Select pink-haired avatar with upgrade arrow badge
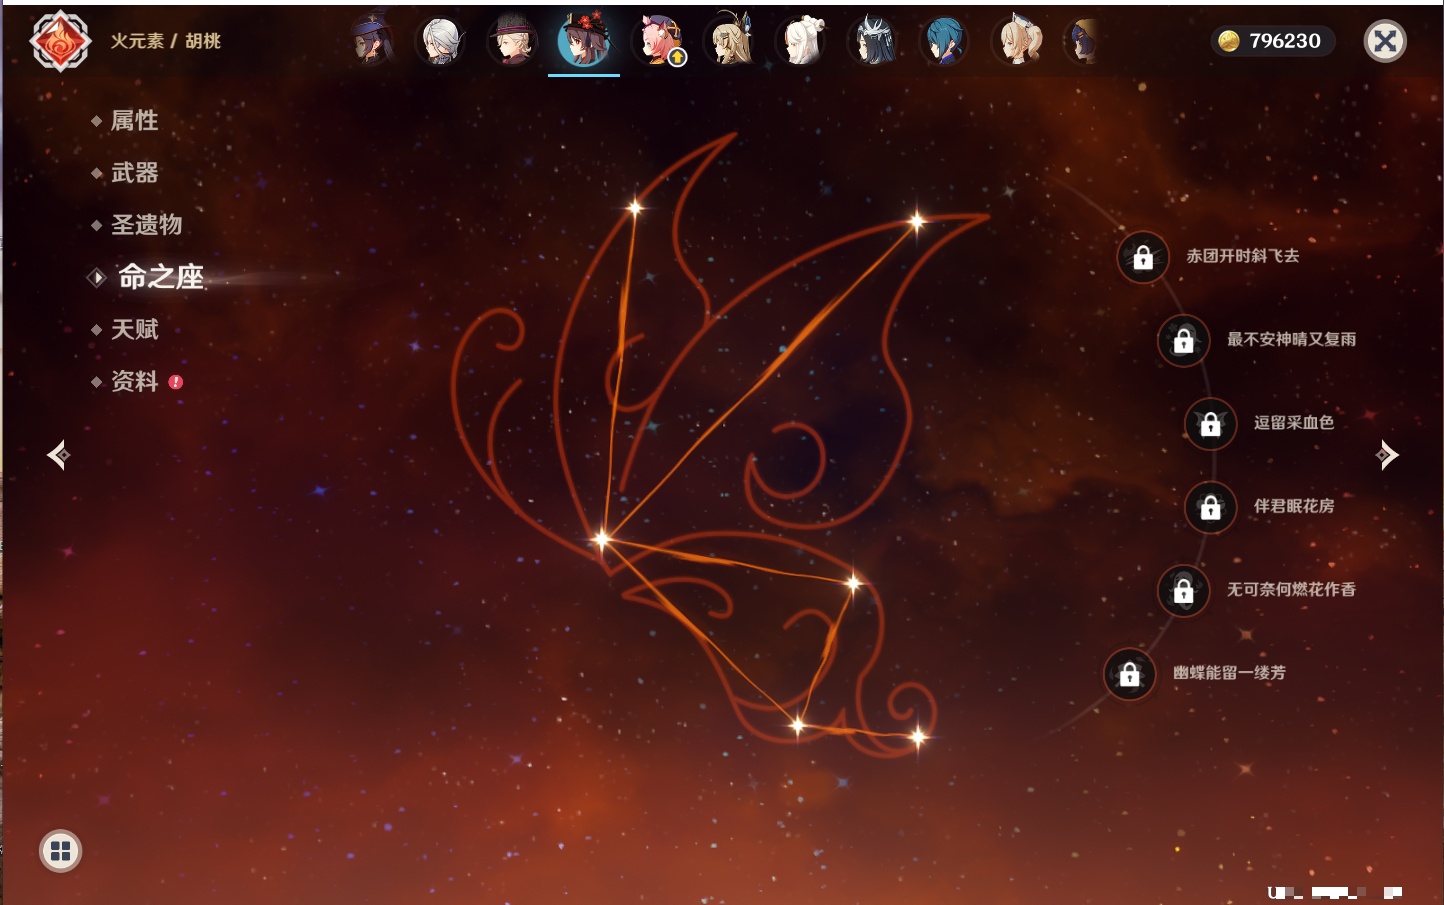 coord(660,41)
